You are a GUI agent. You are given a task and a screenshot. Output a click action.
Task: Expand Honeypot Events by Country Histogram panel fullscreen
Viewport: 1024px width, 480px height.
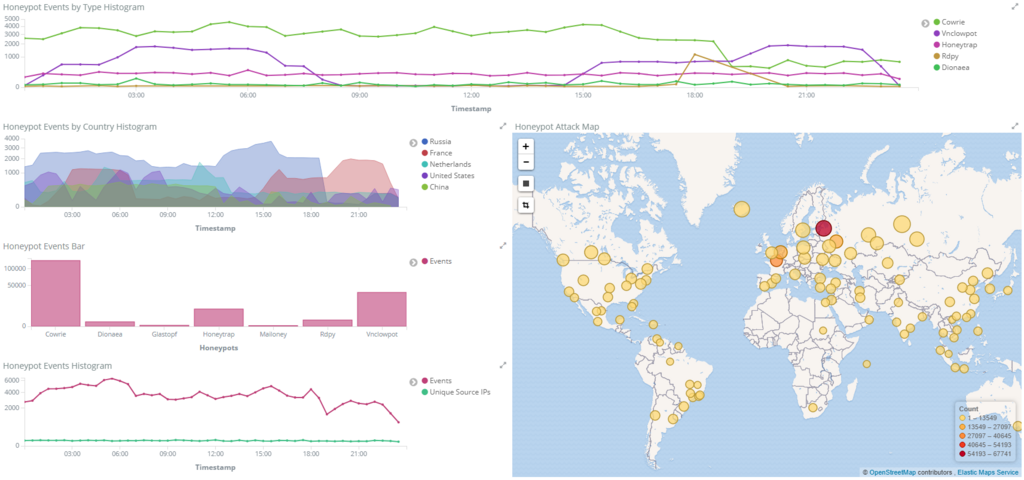click(503, 126)
